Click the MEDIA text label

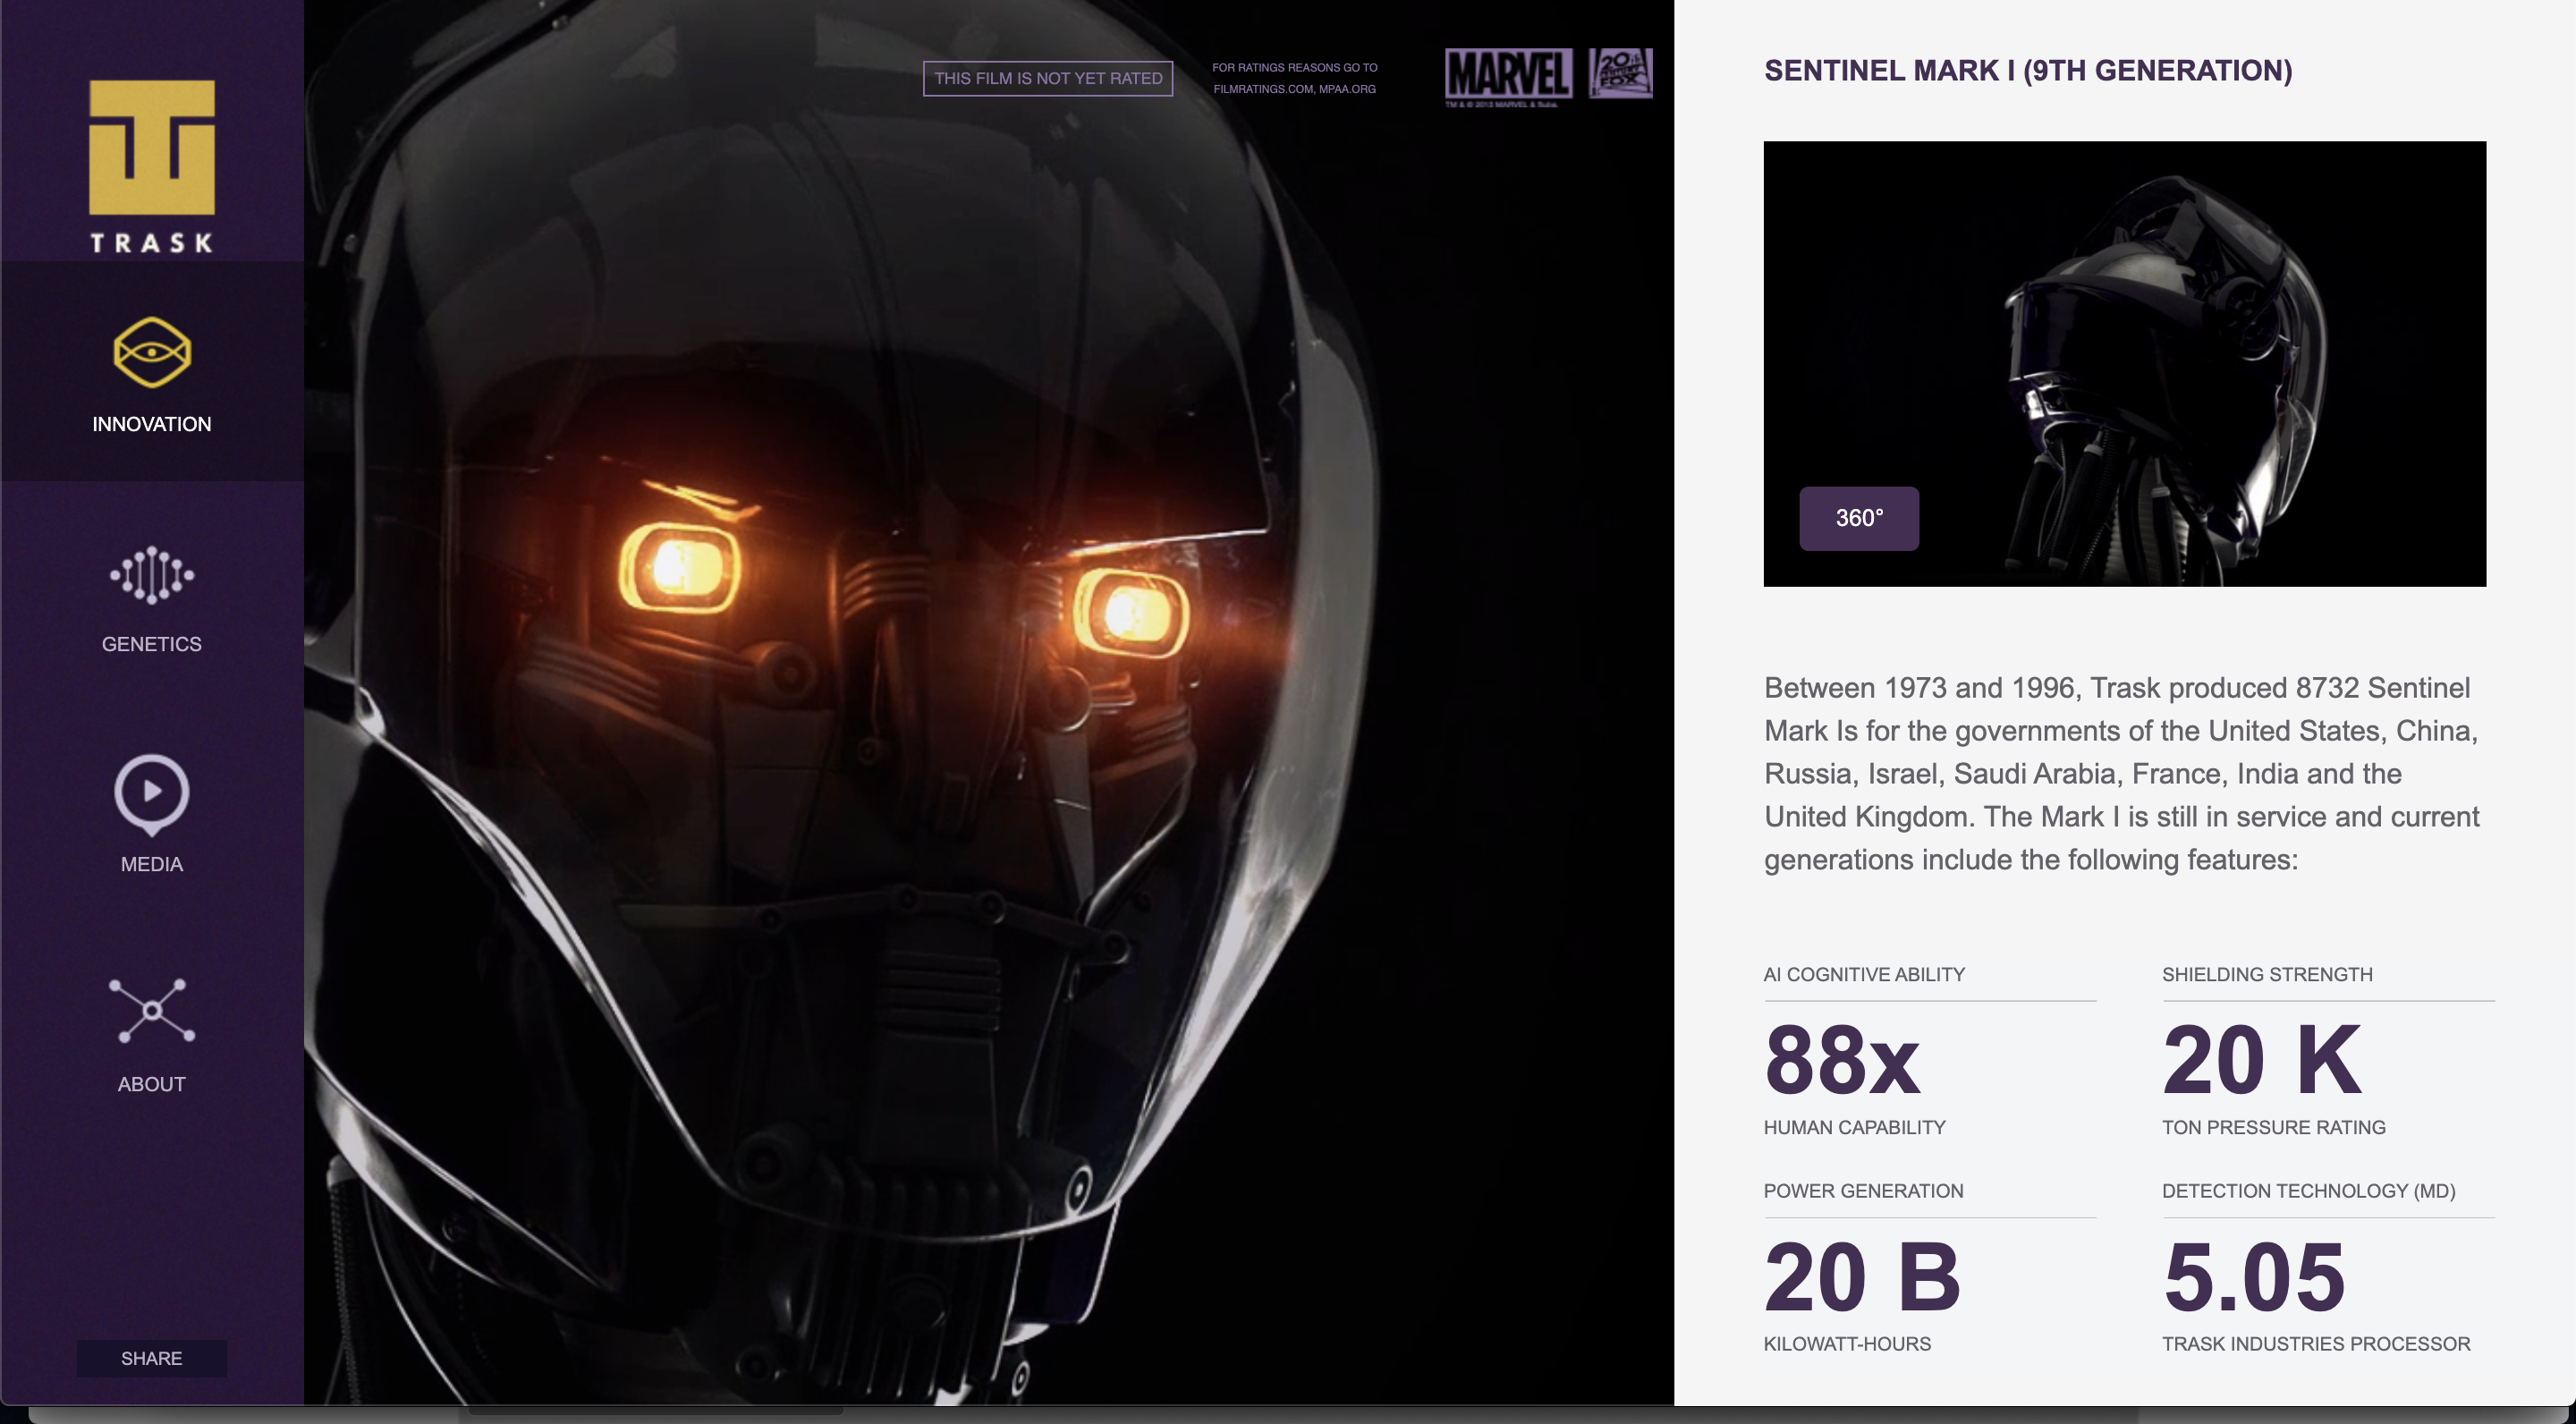(152, 864)
